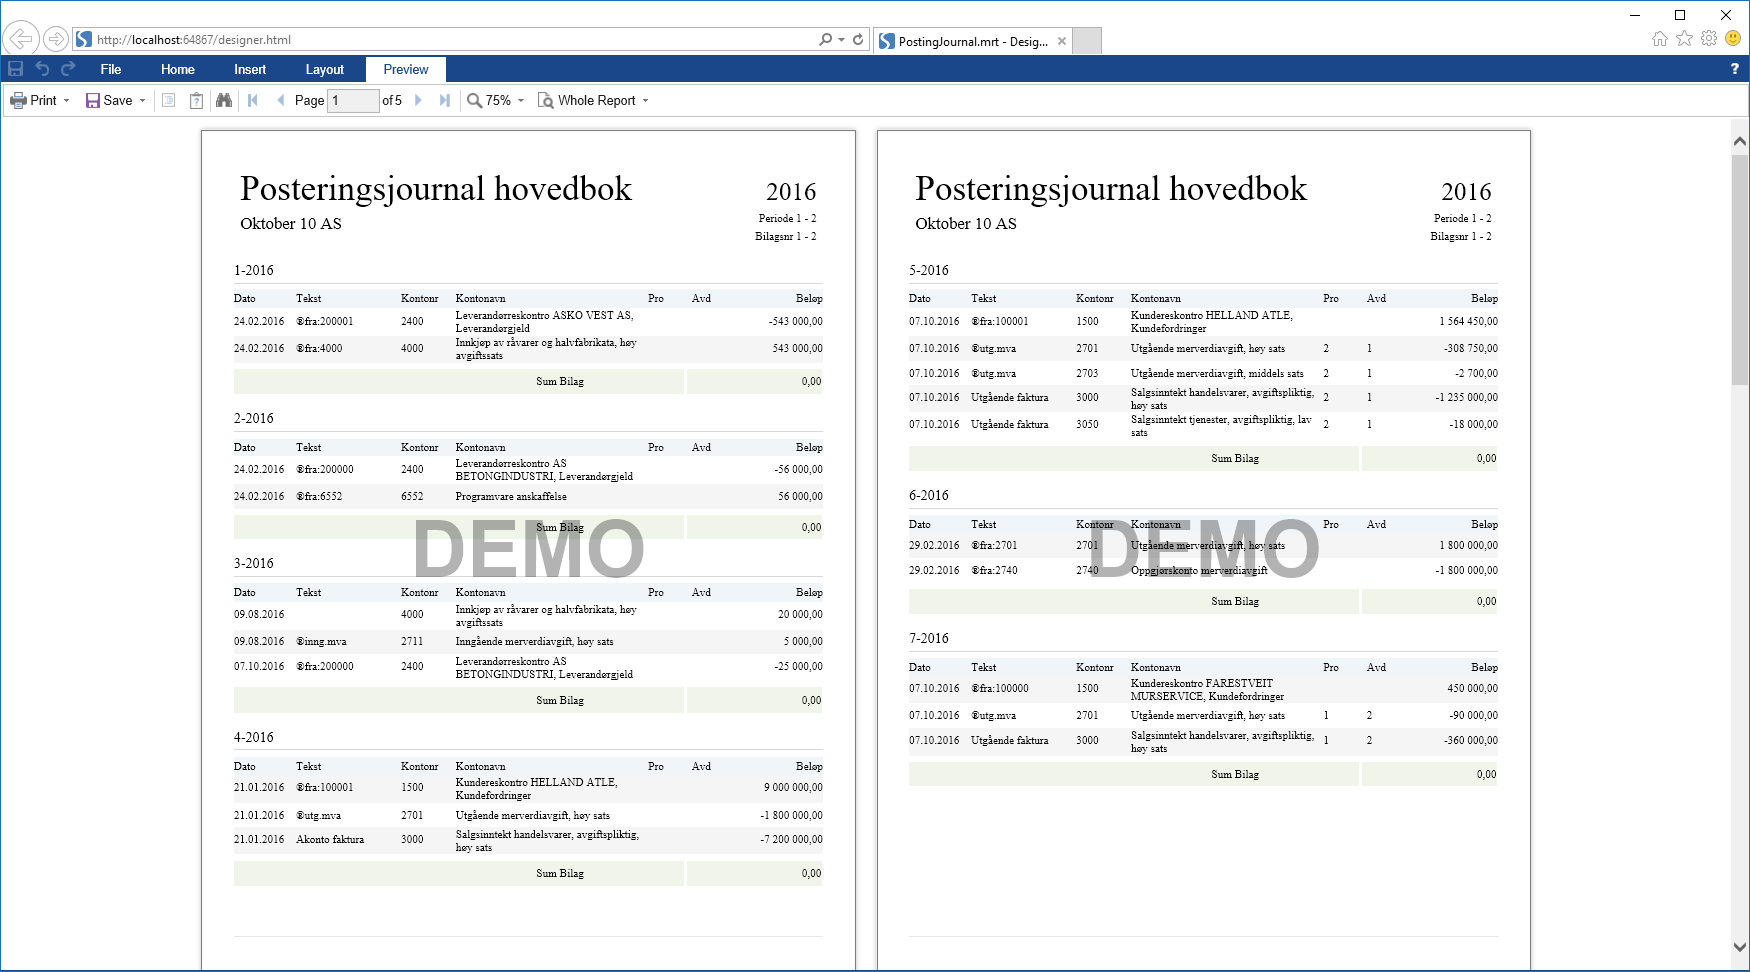Click the '9 000 000,00' amount cell
This screenshot has width=1750, height=972.
[794, 788]
